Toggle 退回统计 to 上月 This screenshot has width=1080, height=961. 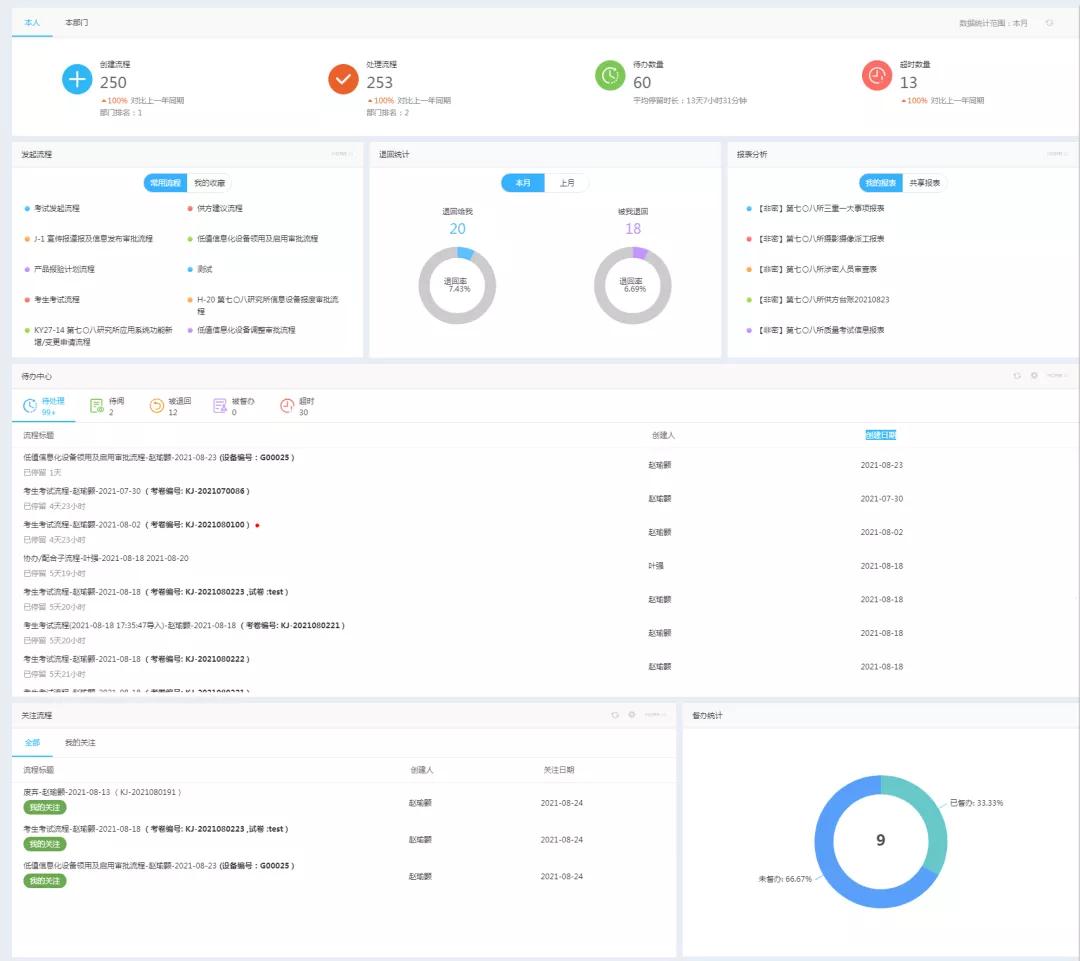point(567,183)
